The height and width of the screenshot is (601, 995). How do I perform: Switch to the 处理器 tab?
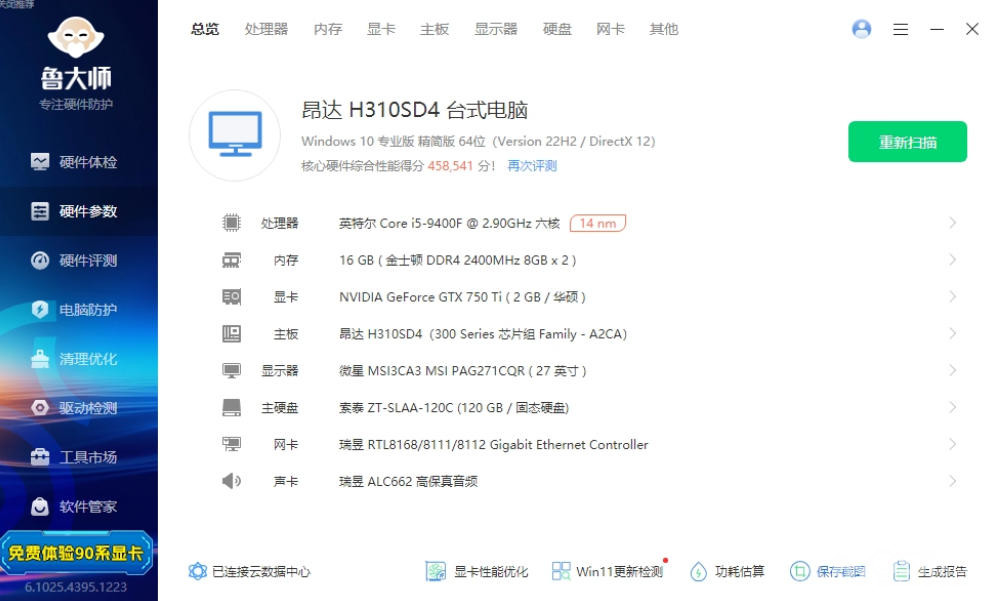point(266,29)
